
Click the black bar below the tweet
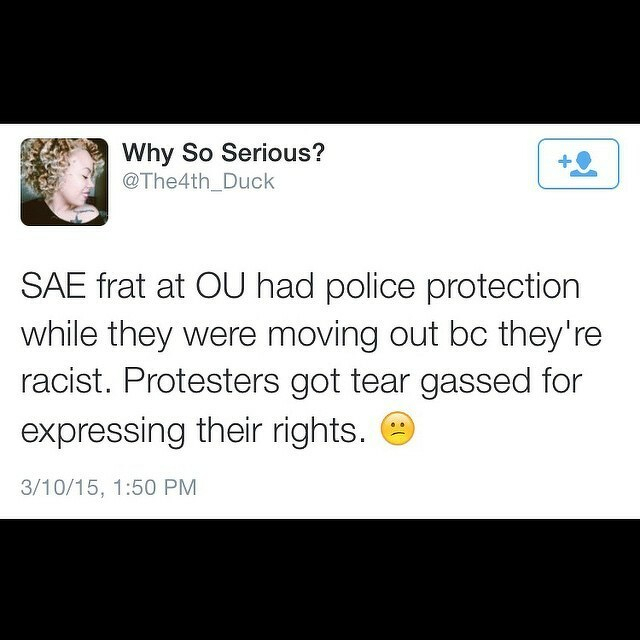[x=320, y=580]
